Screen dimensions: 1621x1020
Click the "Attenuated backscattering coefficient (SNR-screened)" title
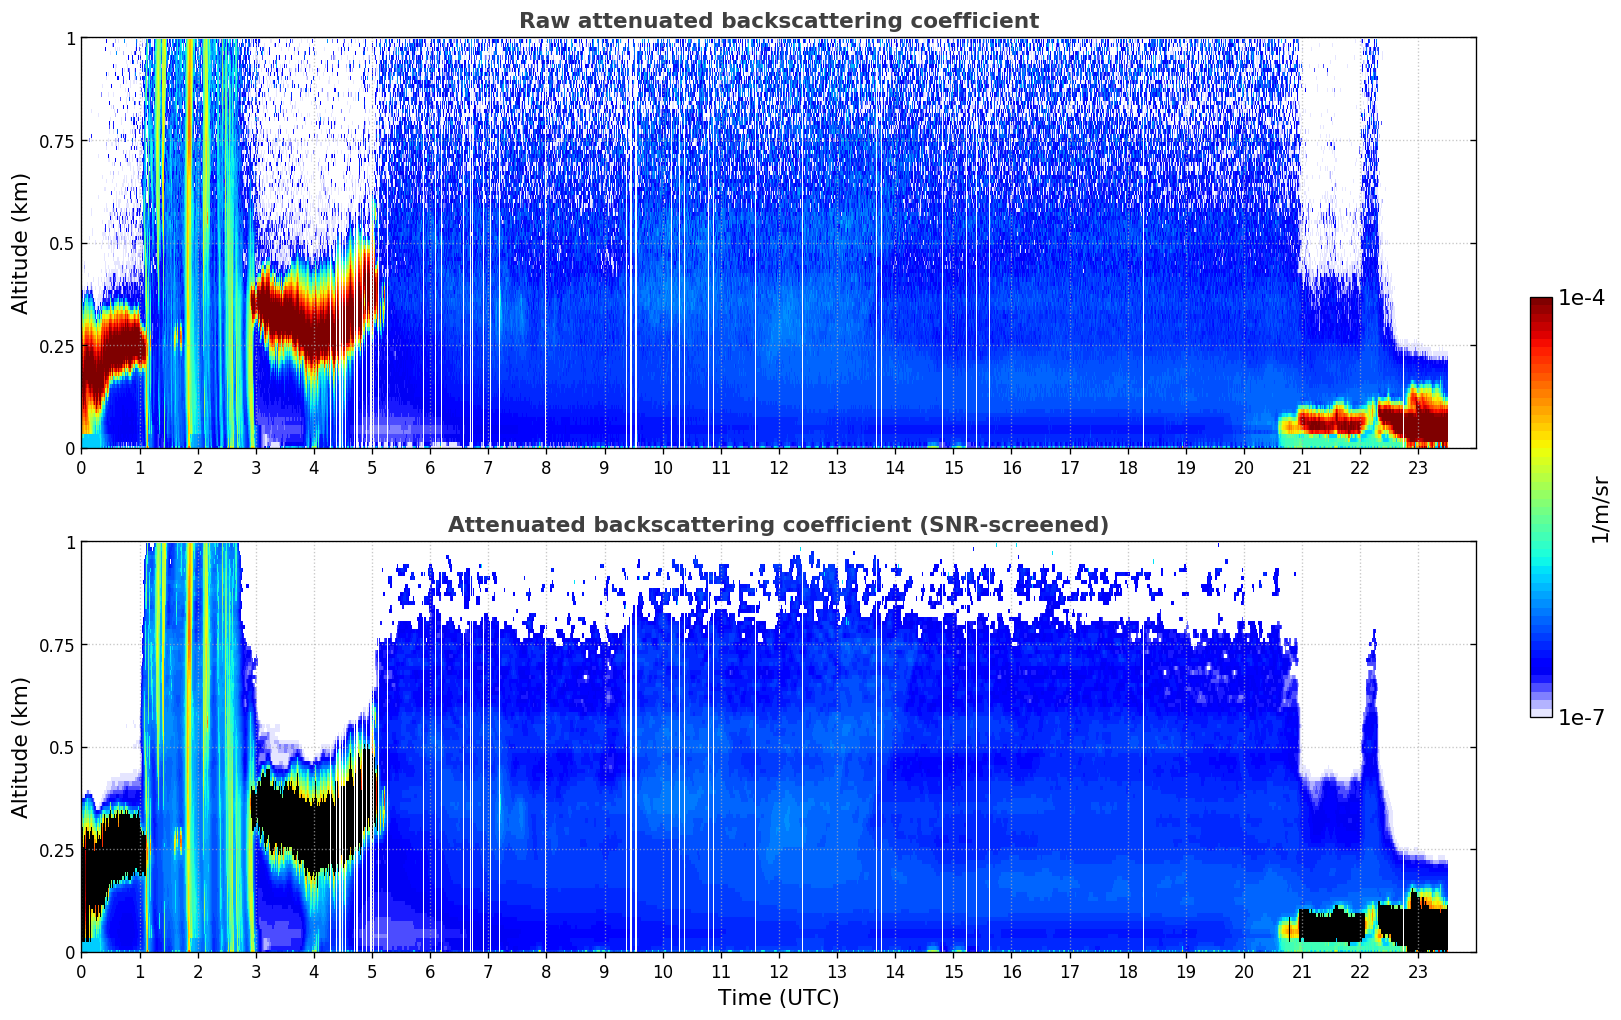coord(778,525)
